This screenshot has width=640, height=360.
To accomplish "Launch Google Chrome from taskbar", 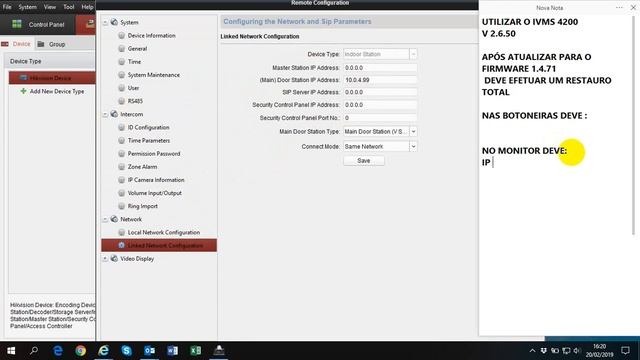I will tap(80, 351).
